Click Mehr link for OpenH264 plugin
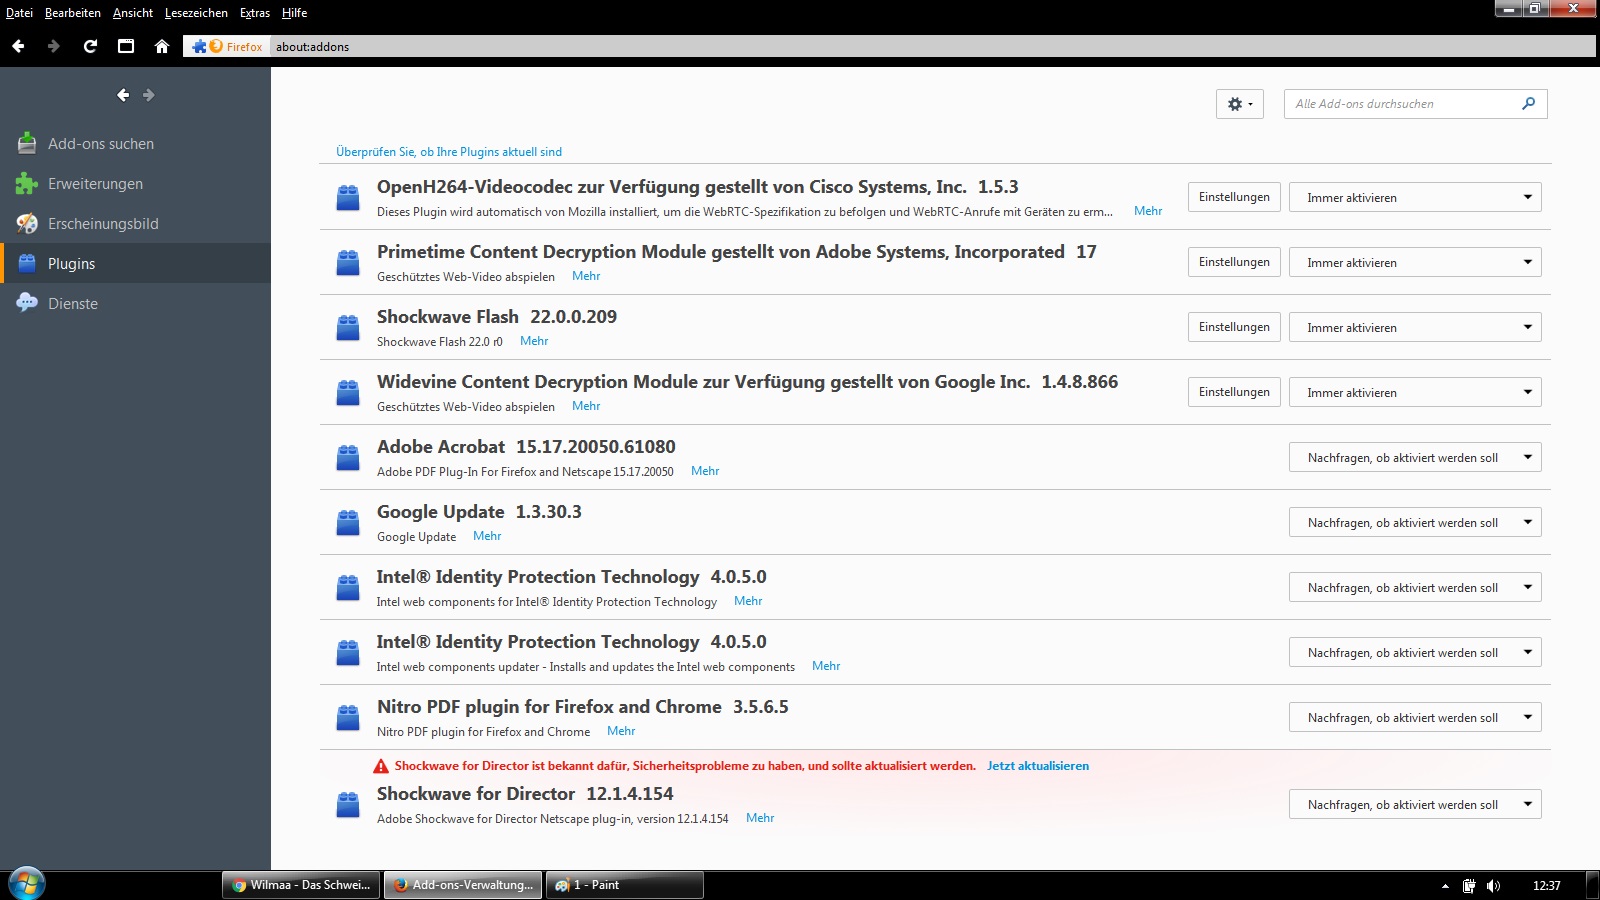This screenshot has width=1600, height=900. click(1148, 211)
